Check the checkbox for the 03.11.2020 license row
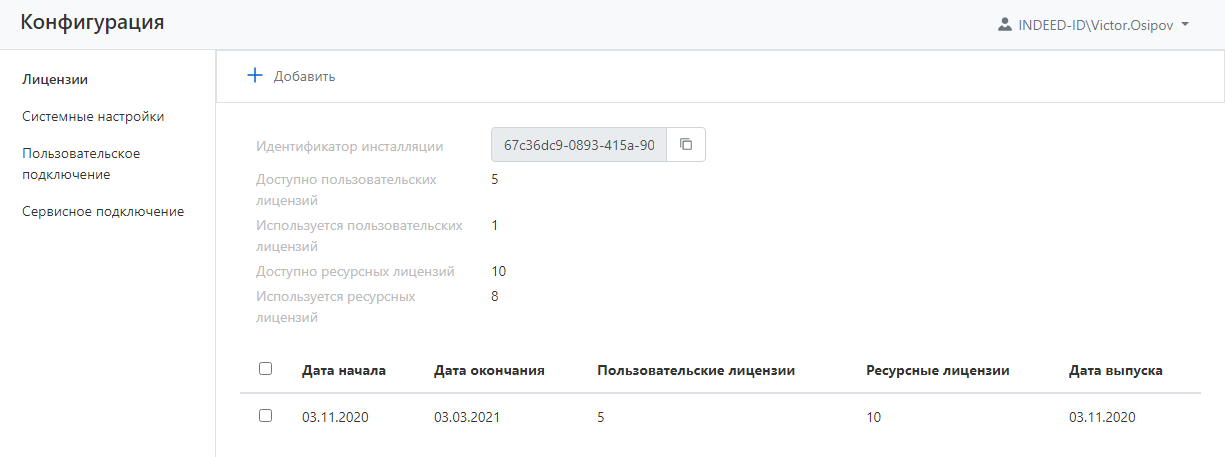Image resolution: width=1225 pixels, height=457 pixels. 265,416
